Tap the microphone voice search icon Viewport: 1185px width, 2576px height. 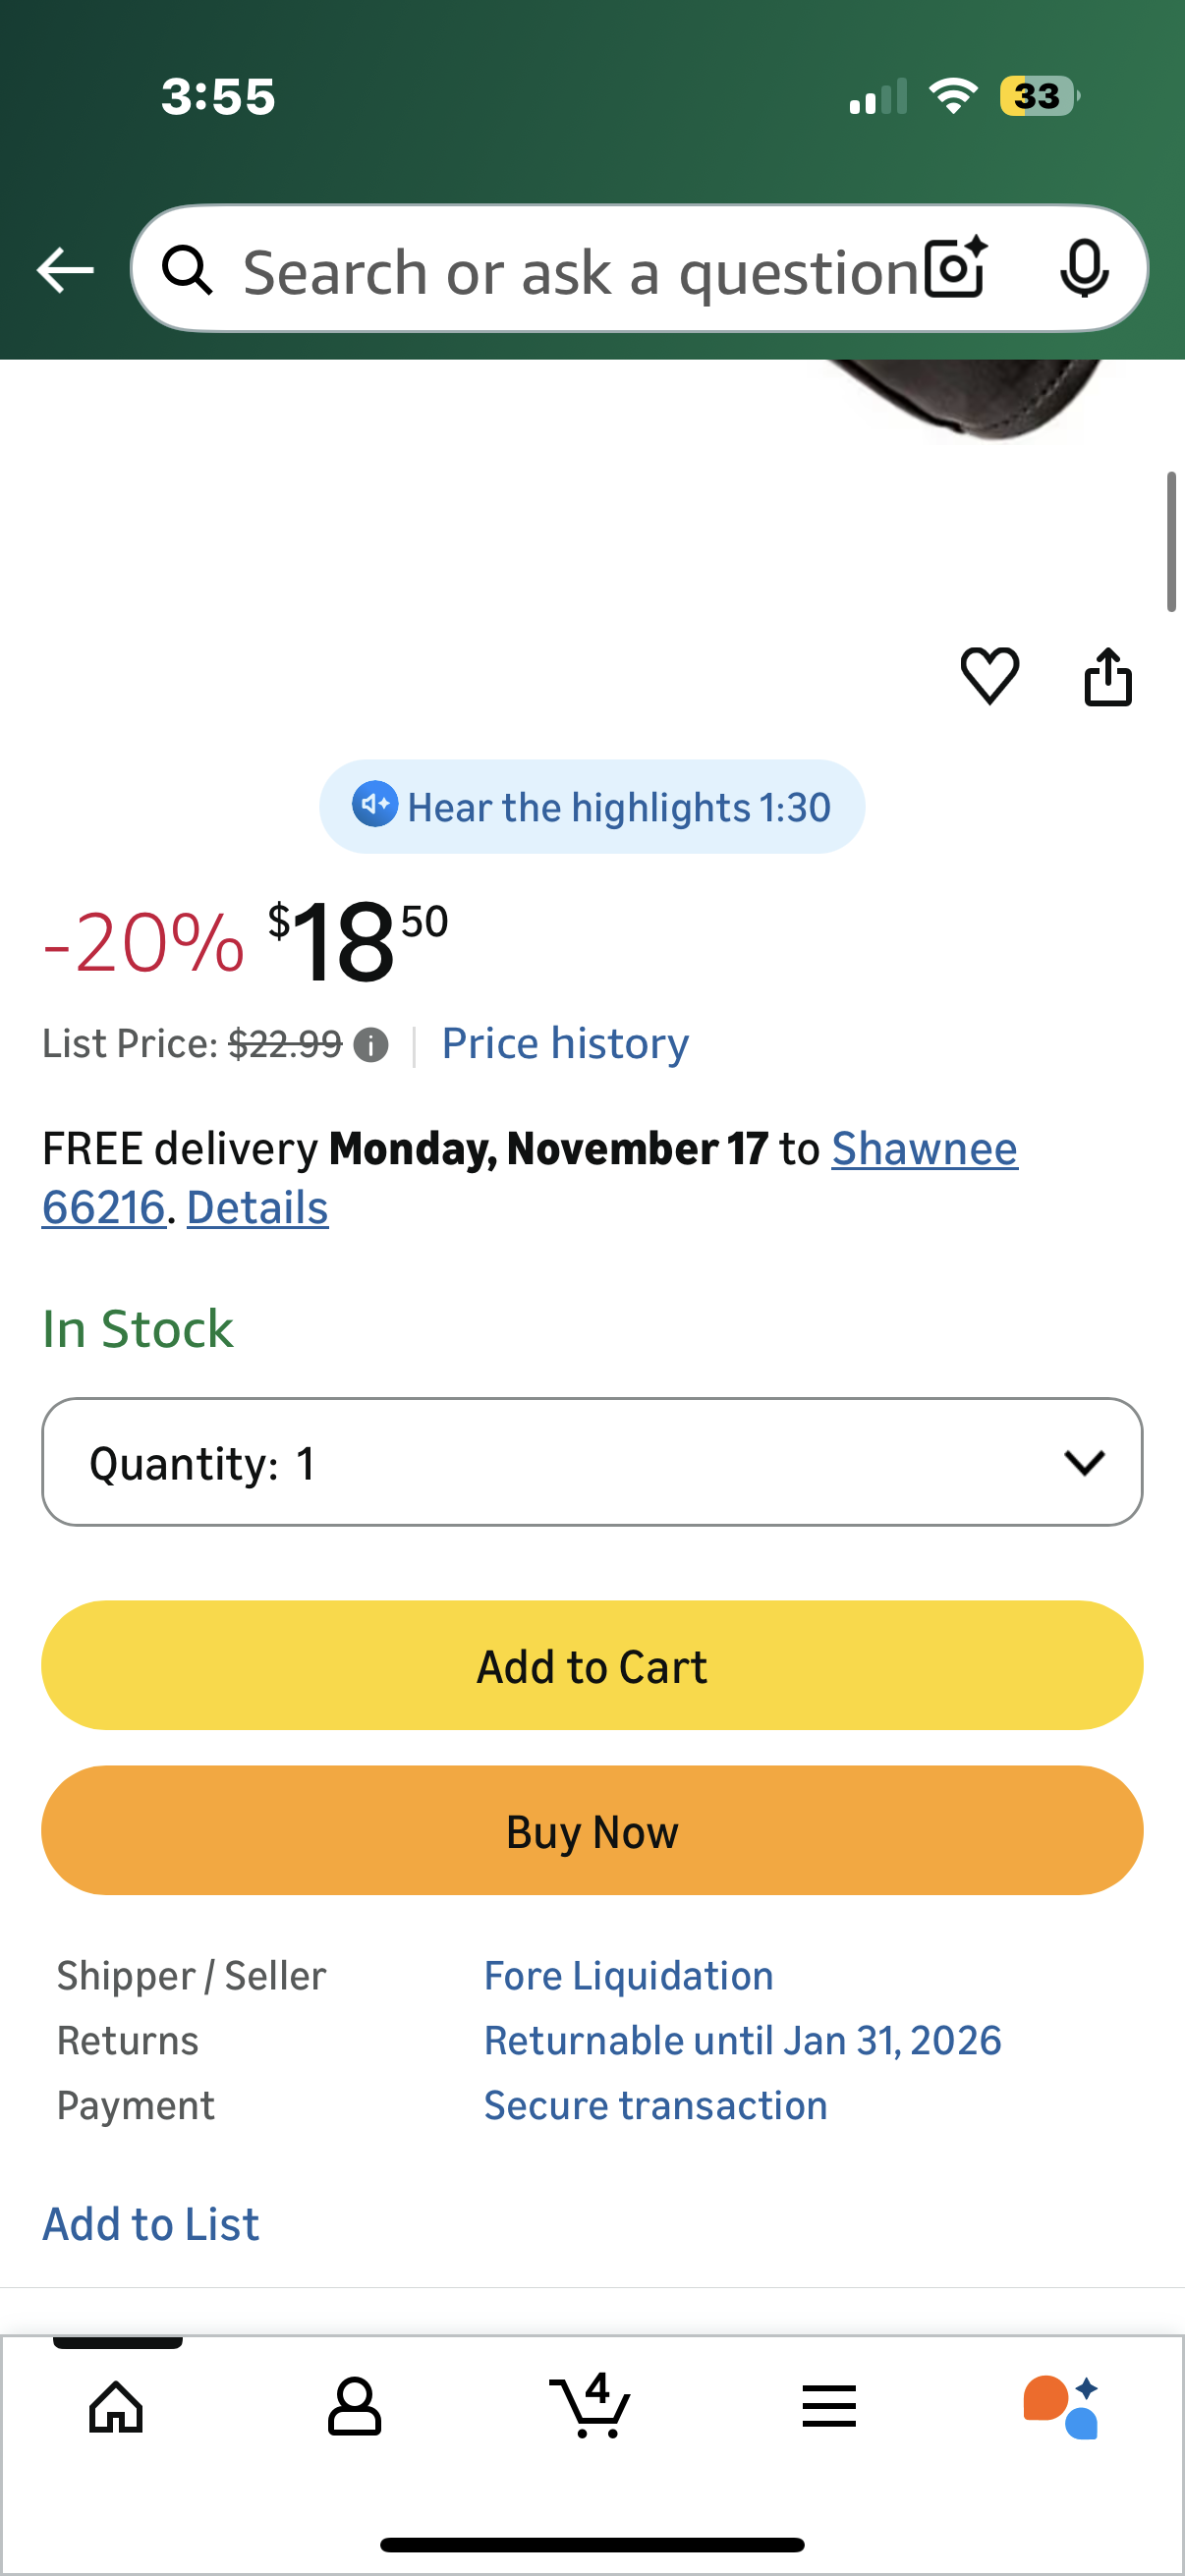click(x=1084, y=268)
